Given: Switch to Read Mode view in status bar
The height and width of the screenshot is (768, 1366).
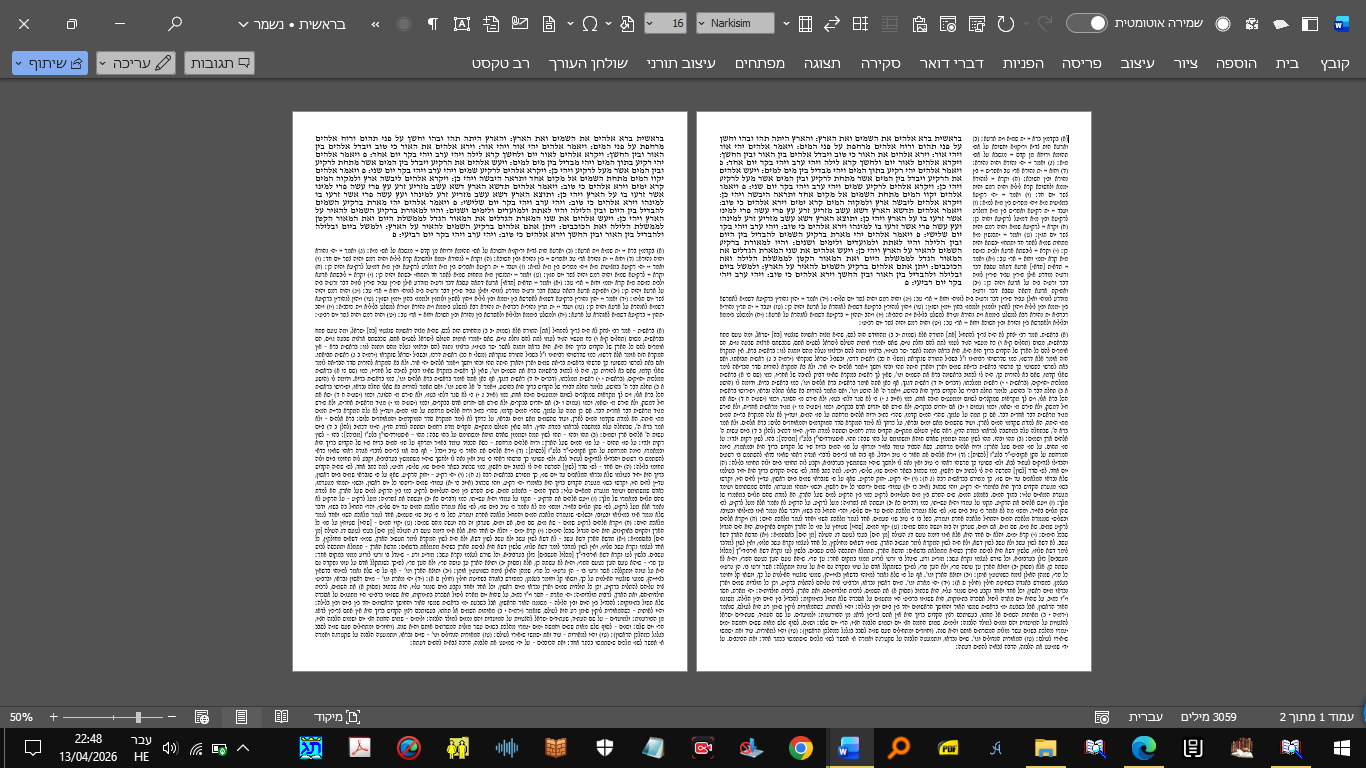Looking at the screenshot, I should (282, 717).
